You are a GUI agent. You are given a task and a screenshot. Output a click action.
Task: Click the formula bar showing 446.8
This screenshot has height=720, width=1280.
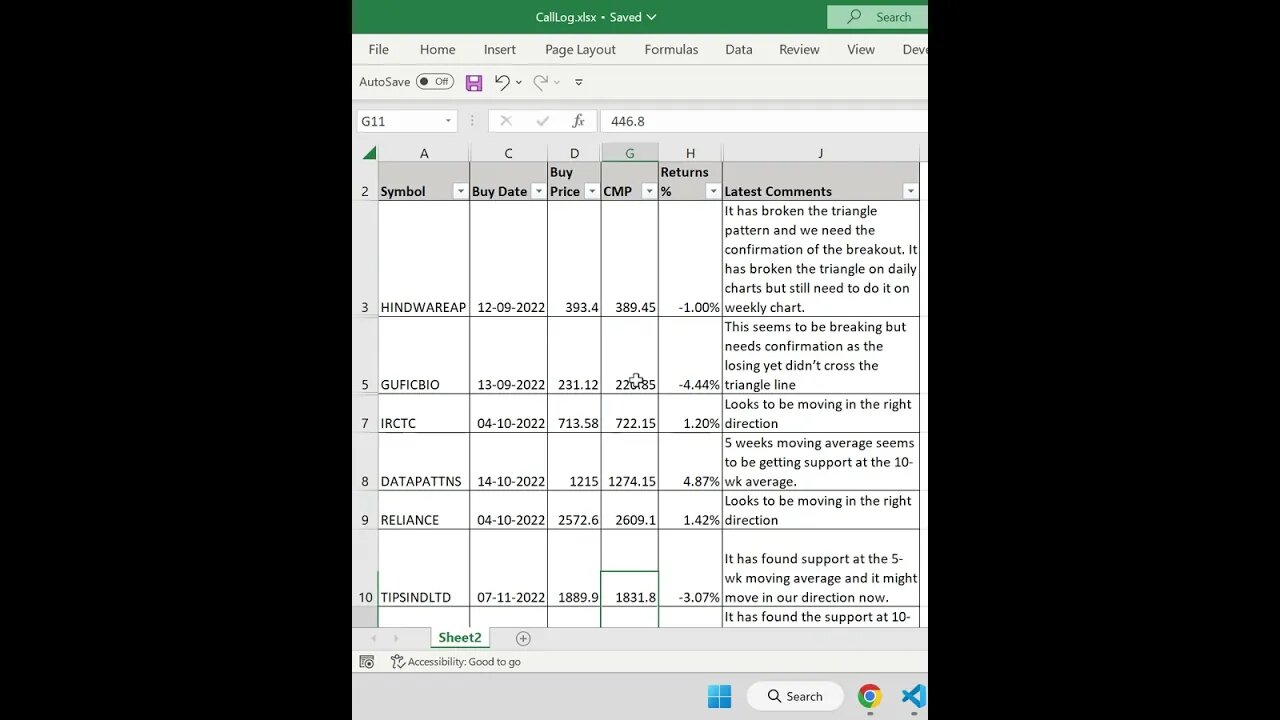point(764,121)
